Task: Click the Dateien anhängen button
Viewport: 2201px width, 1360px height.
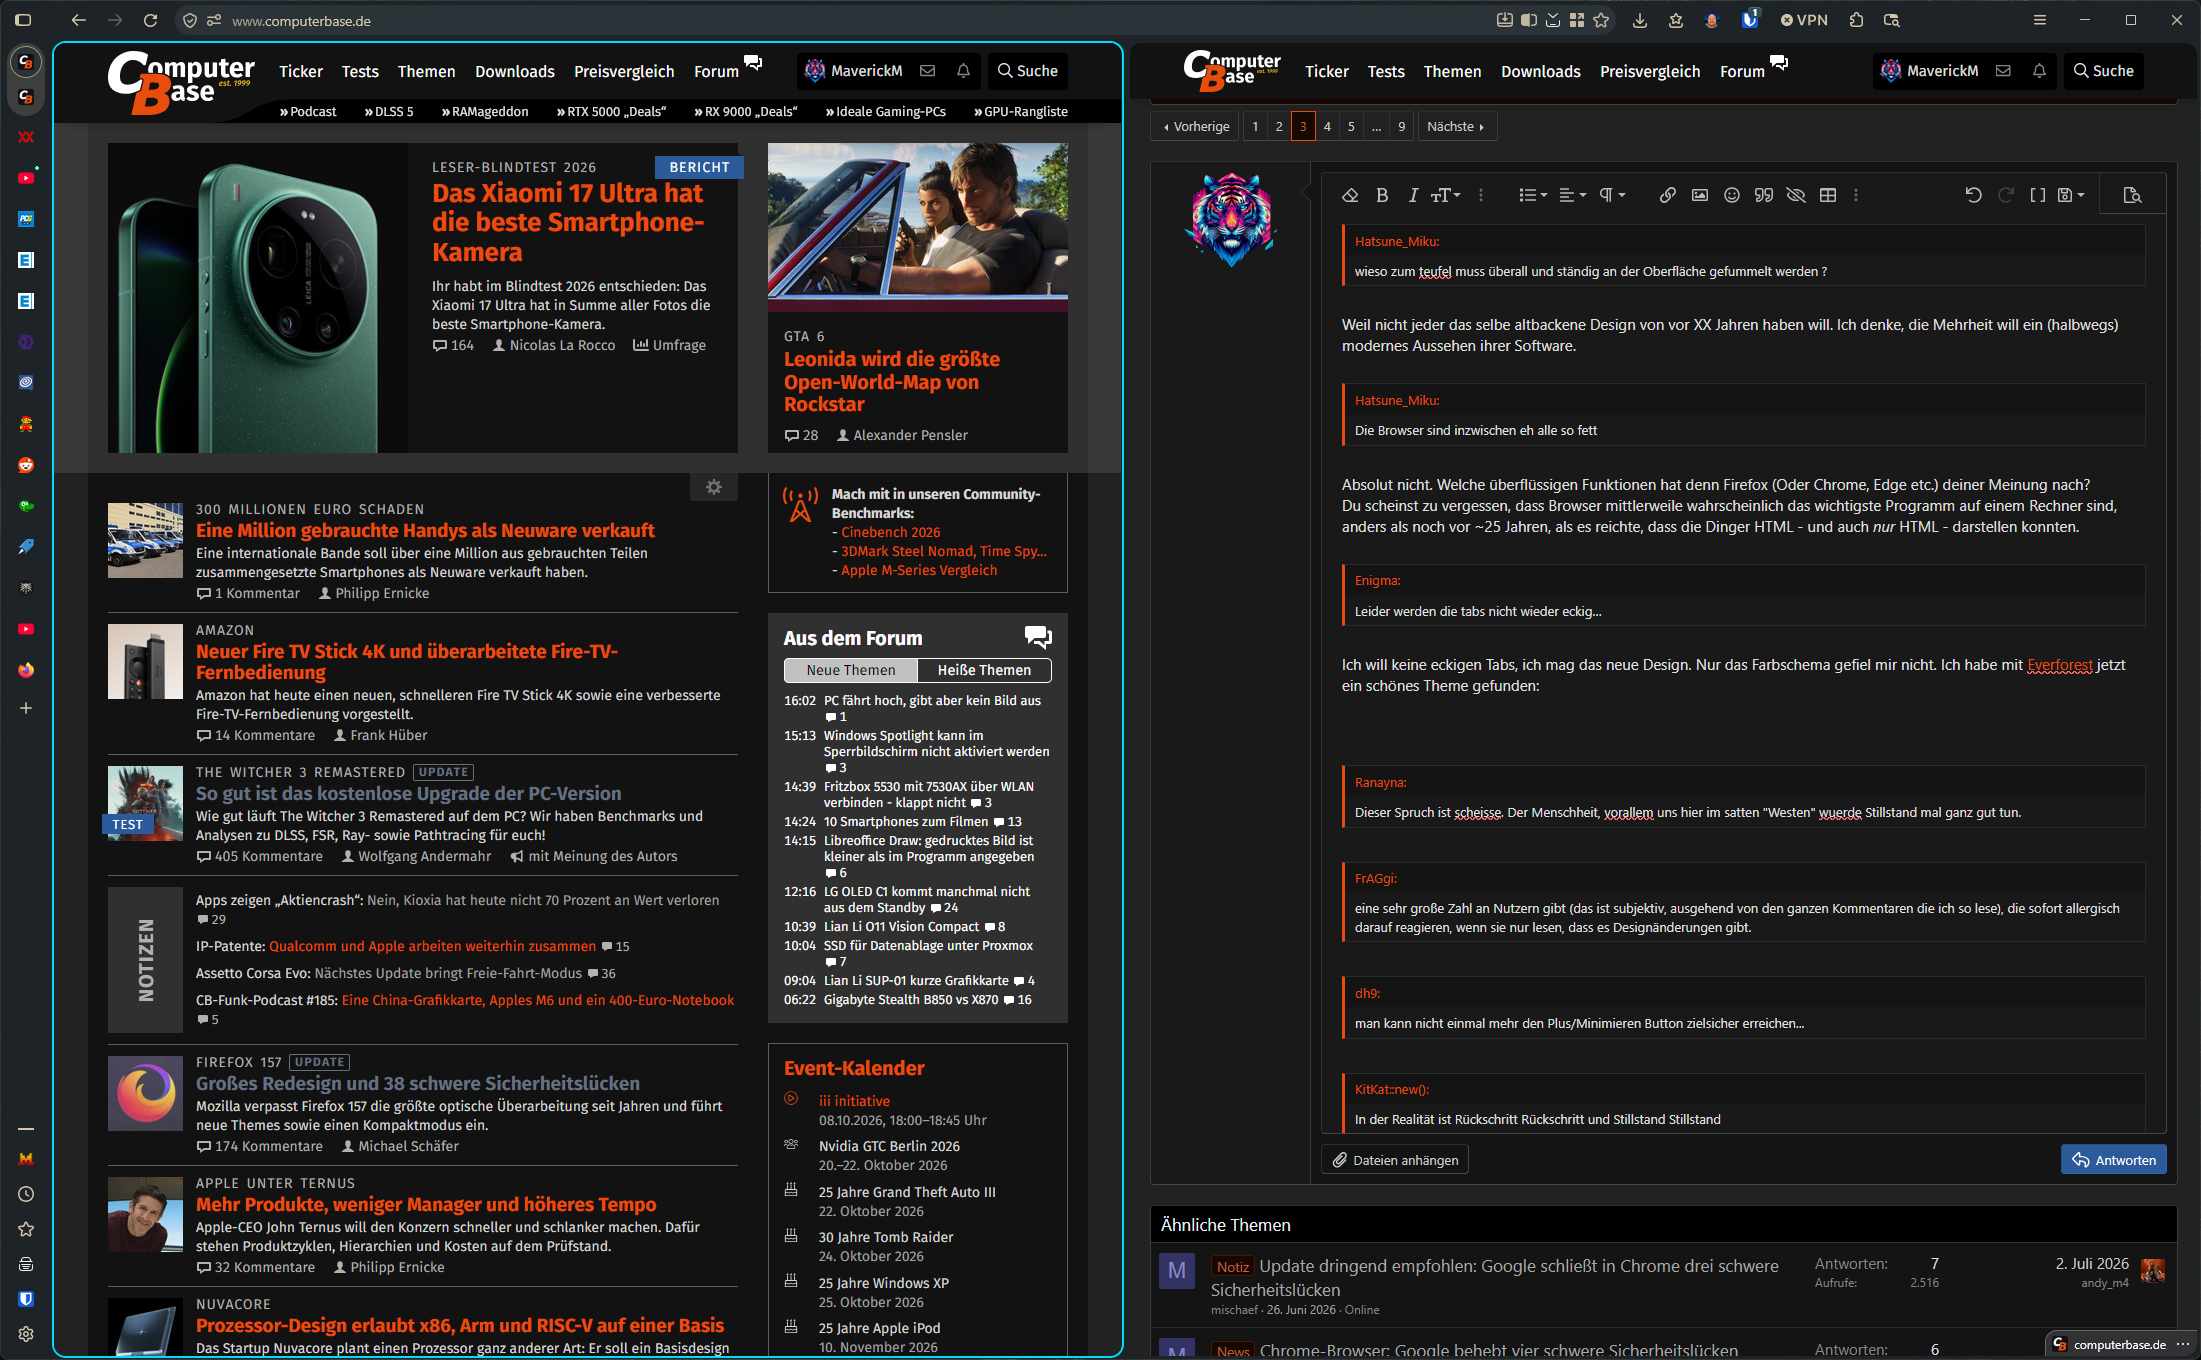Action: click(x=1395, y=1160)
